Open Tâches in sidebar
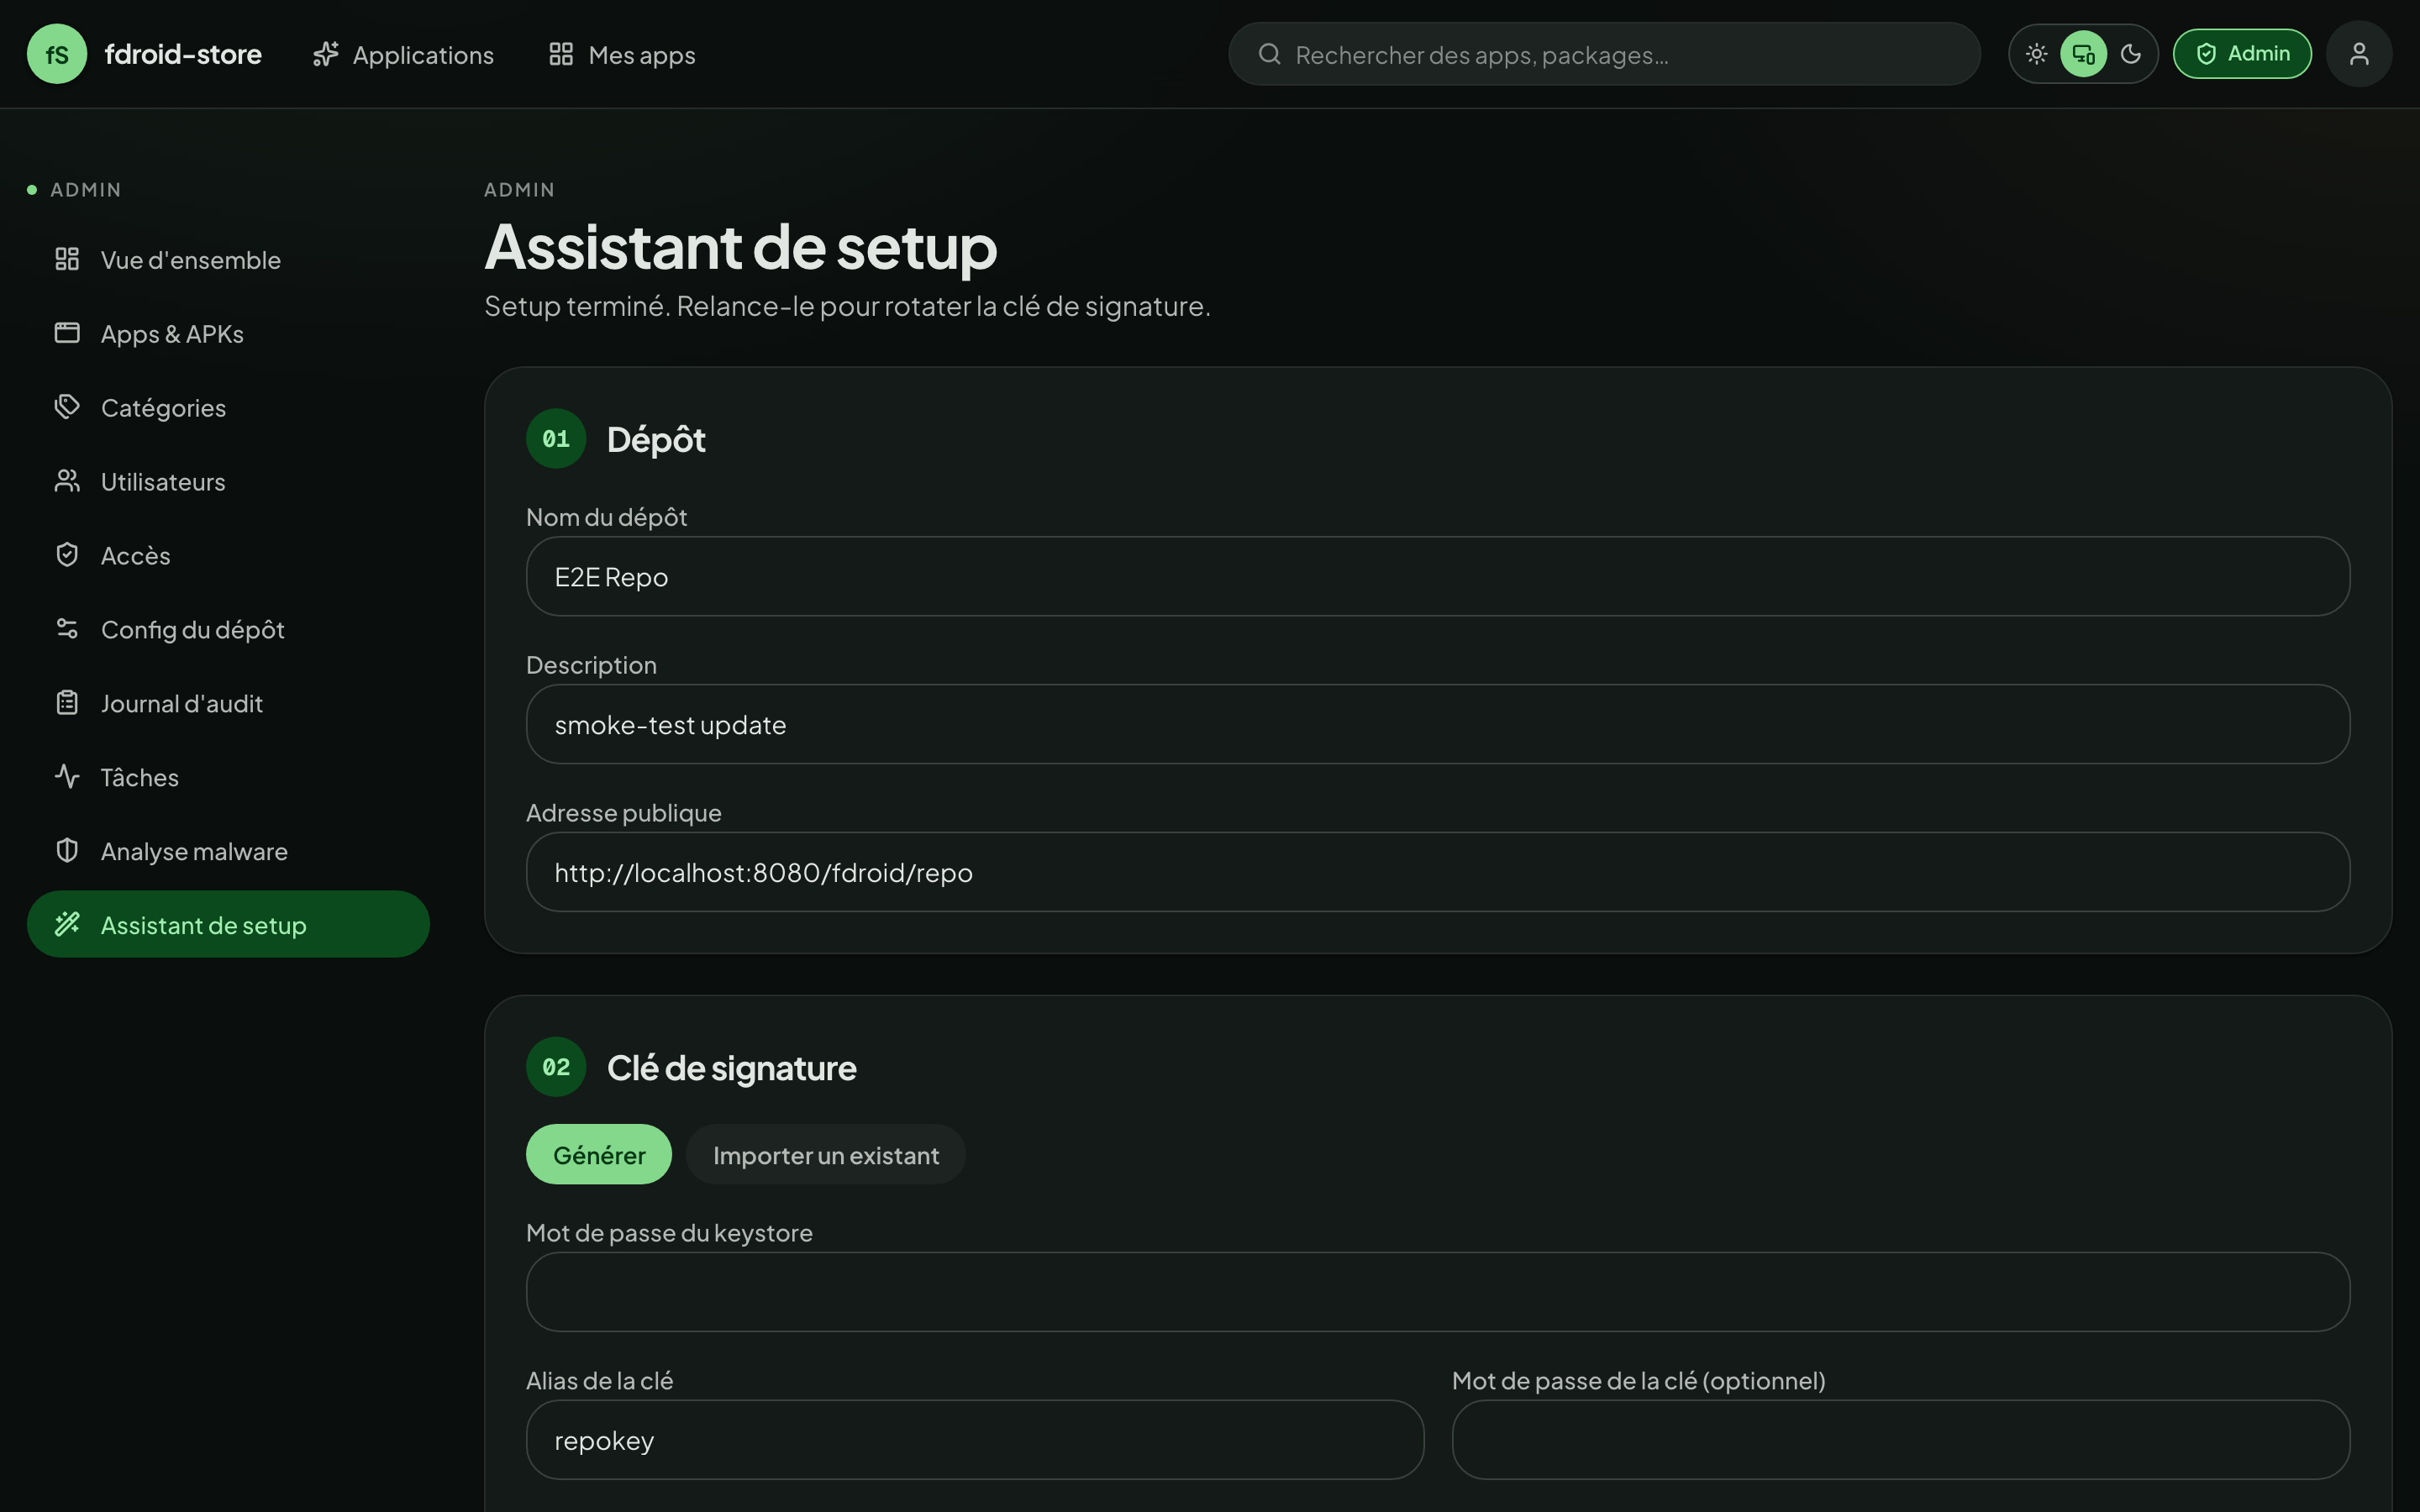The width and height of the screenshot is (2420, 1512). tap(228, 777)
